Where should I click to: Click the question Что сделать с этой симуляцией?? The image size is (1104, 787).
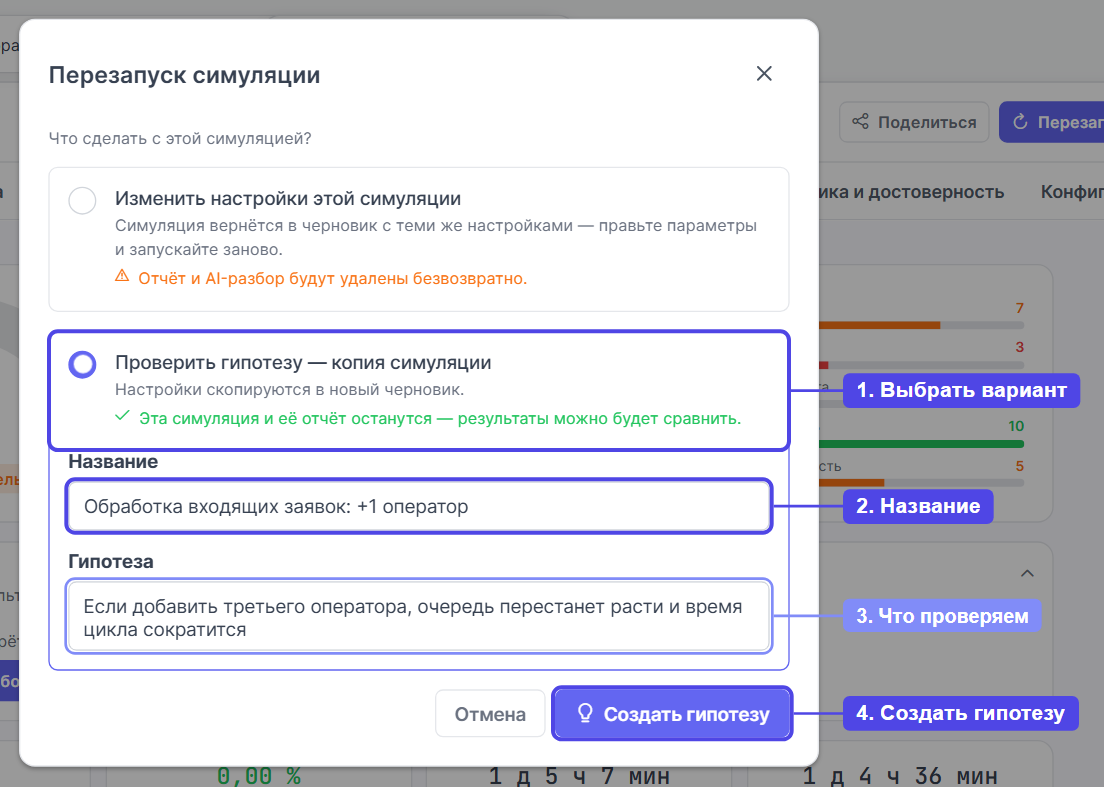[180, 138]
